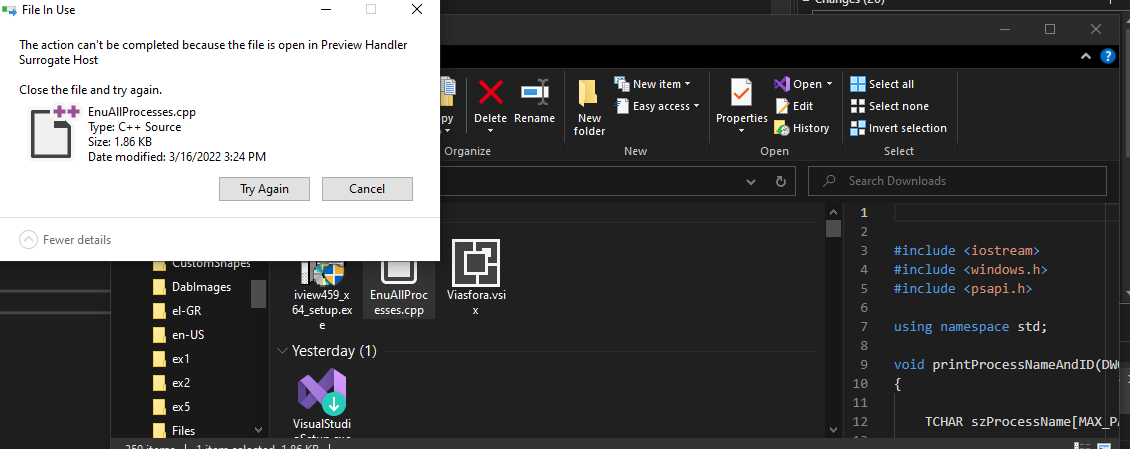Show file History
Image resolution: width=1130 pixels, height=449 pixels.
coord(802,128)
